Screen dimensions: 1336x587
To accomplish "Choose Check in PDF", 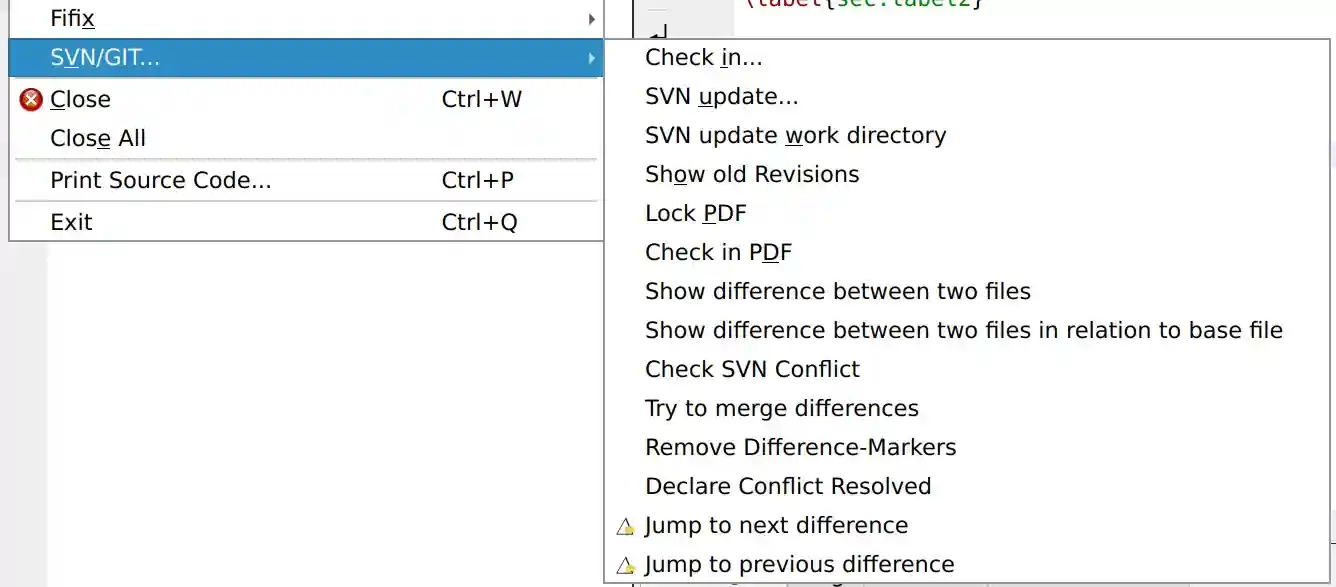I will tap(719, 252).
